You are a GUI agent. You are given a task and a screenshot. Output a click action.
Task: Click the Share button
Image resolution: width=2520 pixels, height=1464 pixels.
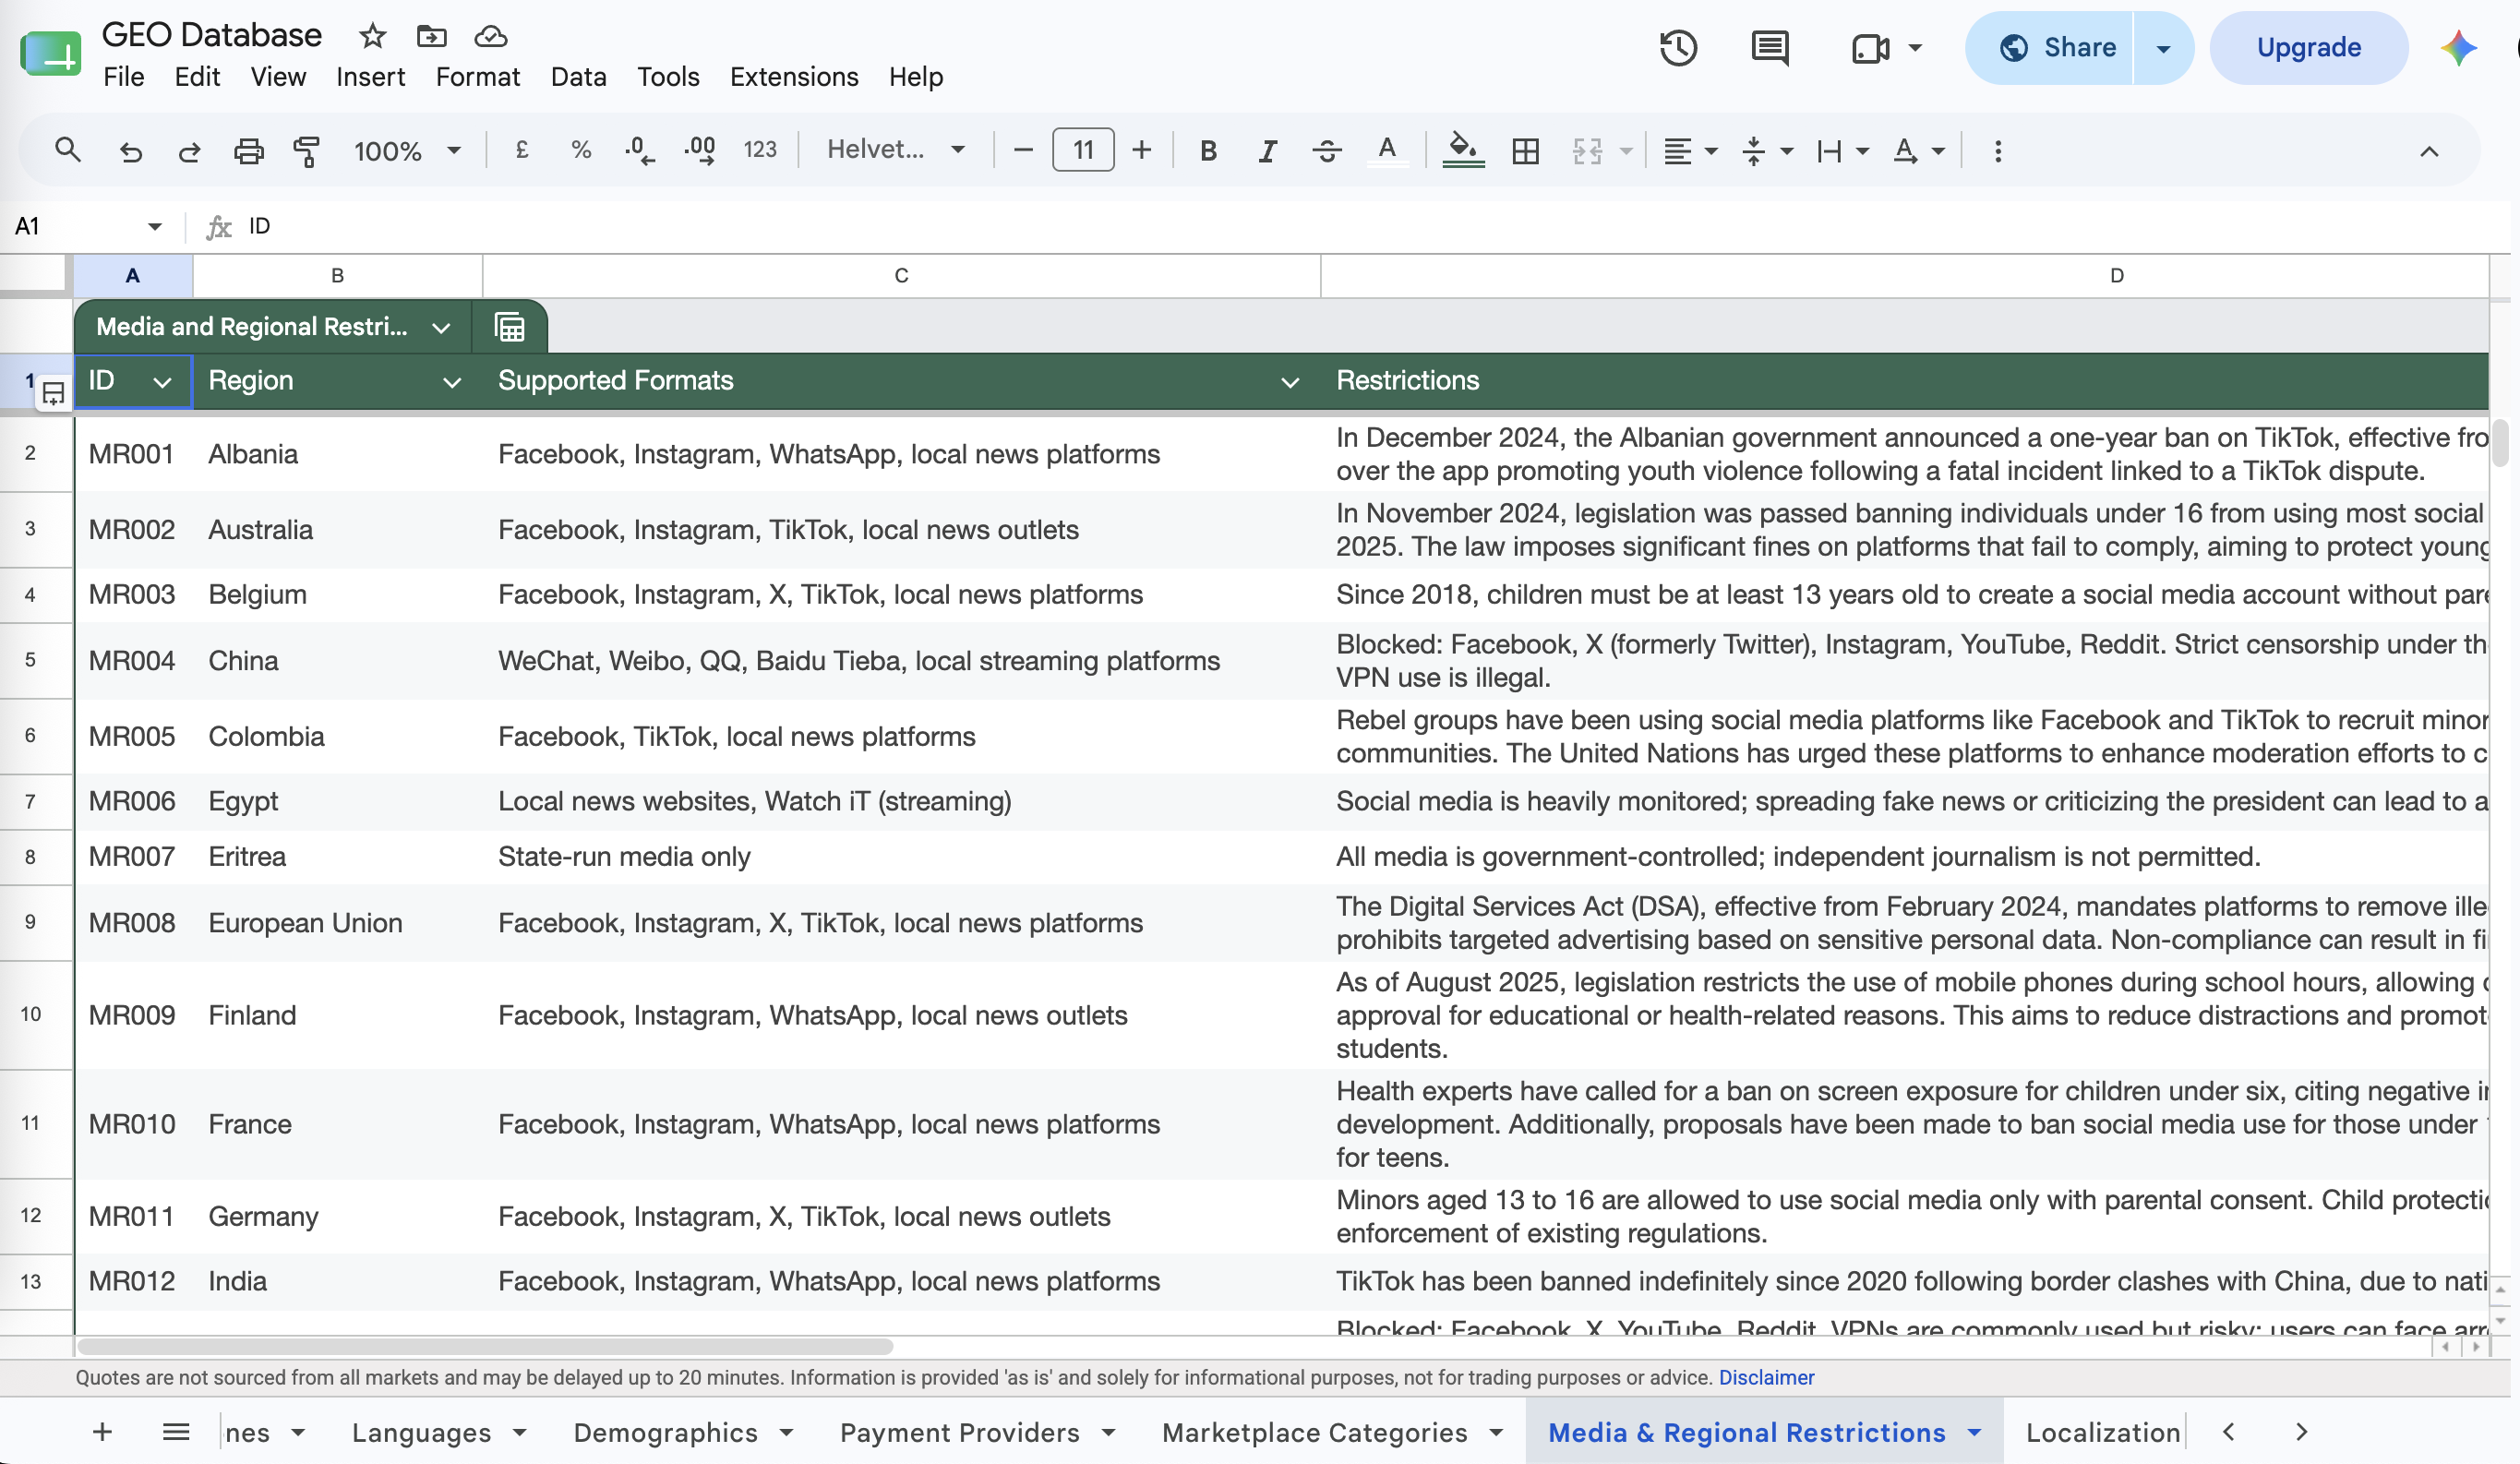pos(2051,48)
